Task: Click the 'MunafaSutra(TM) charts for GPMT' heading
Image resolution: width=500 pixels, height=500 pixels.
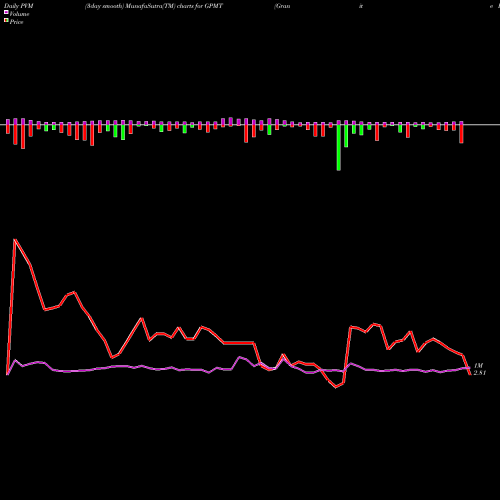Action: coord(174,6)
